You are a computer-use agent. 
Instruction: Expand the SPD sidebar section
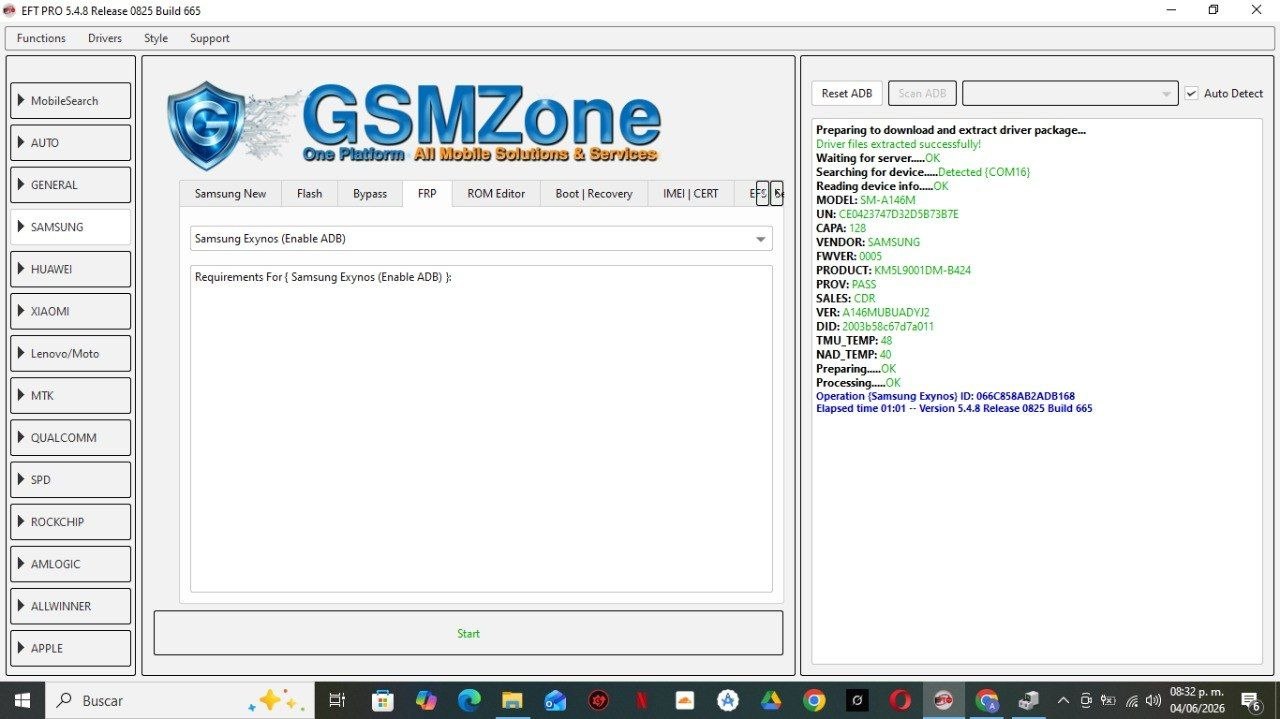click(x=71, y=480)
